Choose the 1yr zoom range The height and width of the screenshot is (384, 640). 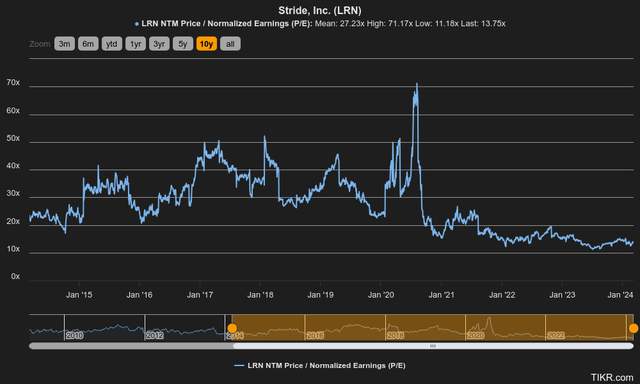(x=136, y=44)
